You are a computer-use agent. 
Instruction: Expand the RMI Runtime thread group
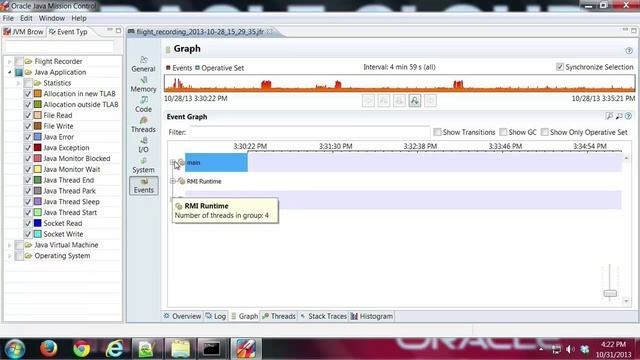172,181
